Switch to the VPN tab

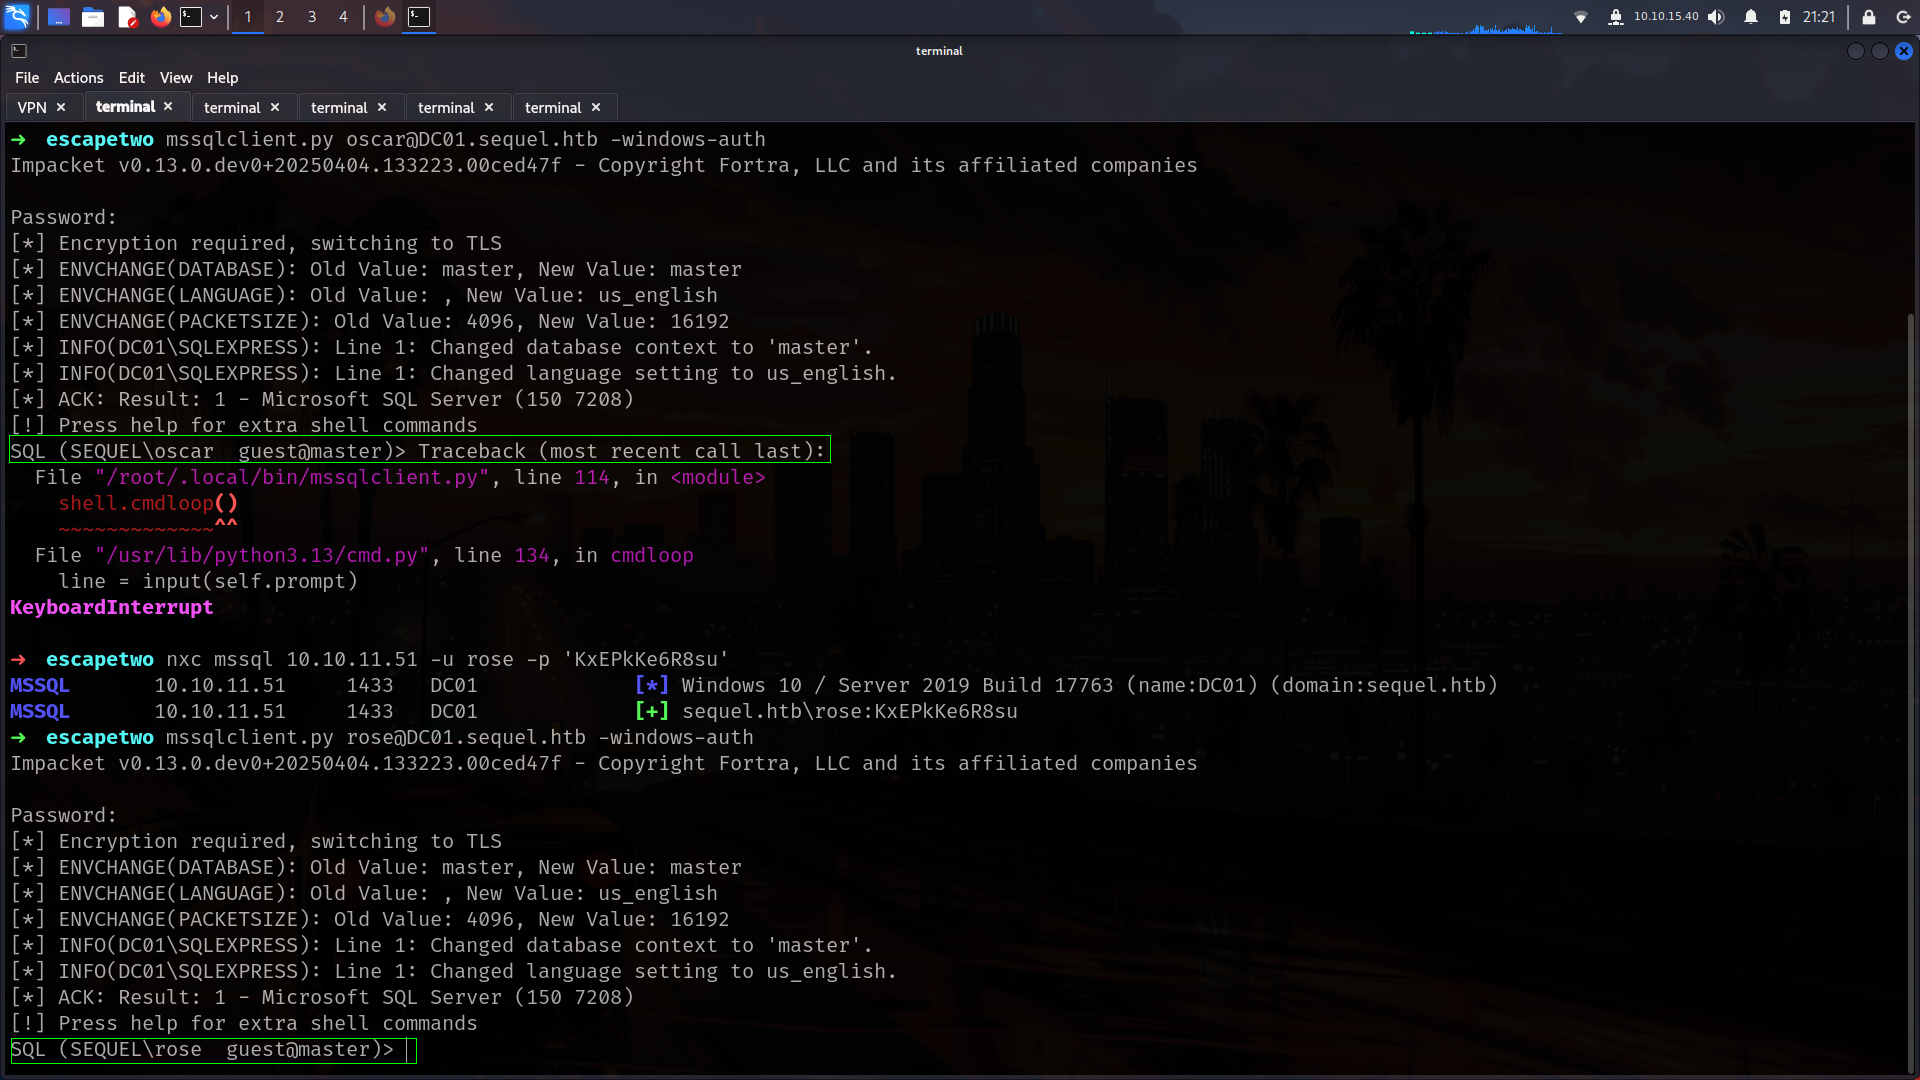point(32,108)
